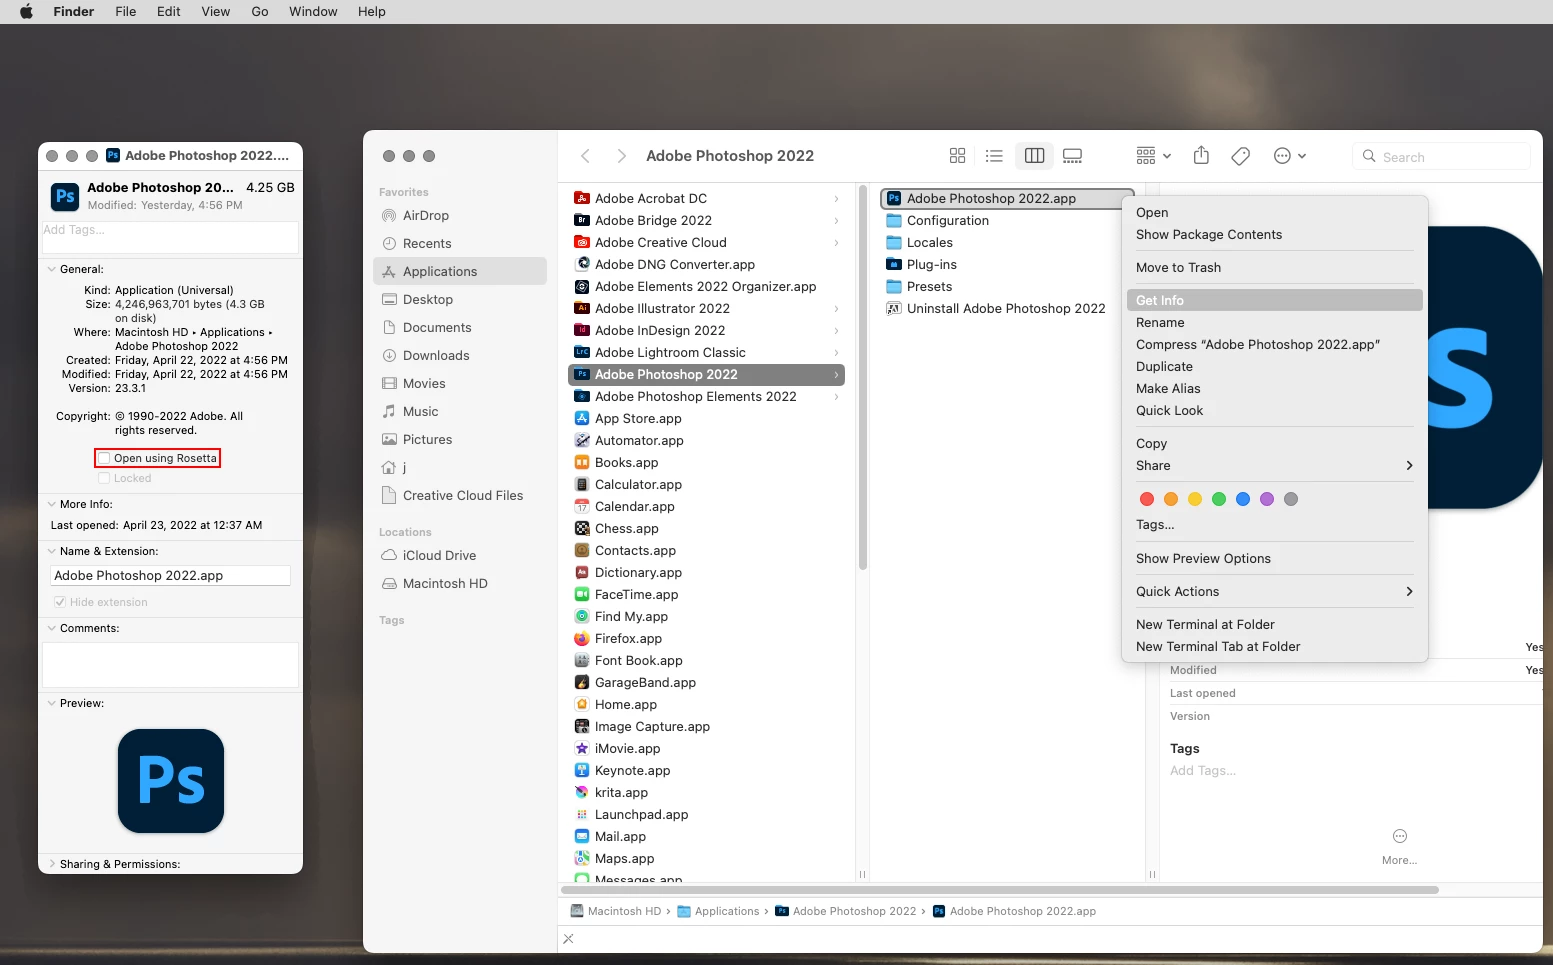Click Macintosh HD in path bar
The width and height of the screenshot is (1553, 965).
point(615,911)
